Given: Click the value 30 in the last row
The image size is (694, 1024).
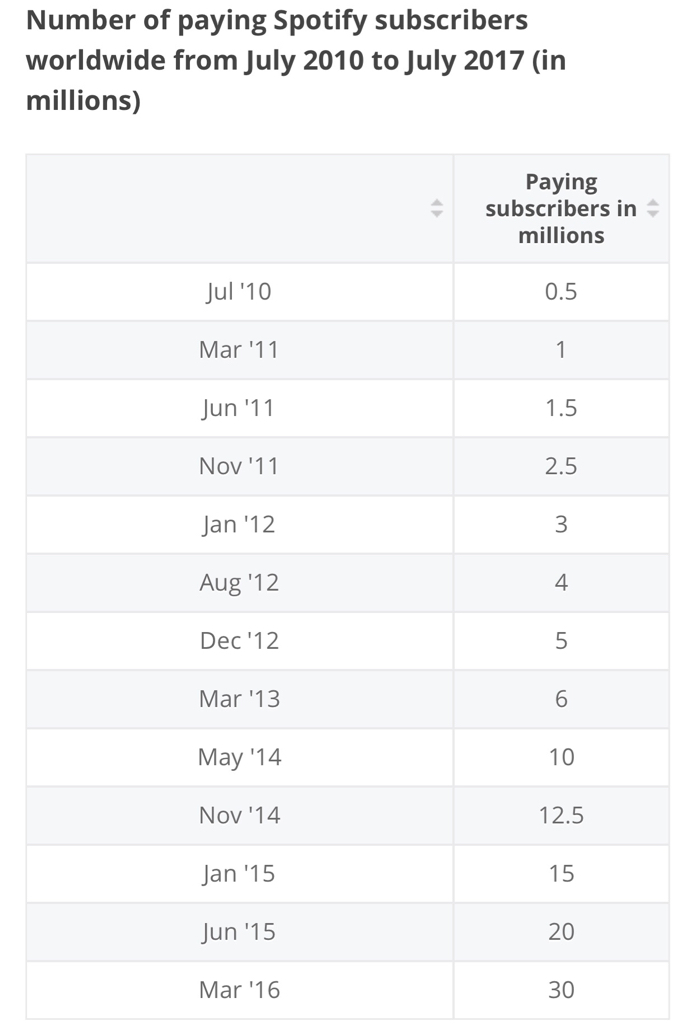Looking at the screenshot, I should tap(561, 990).
